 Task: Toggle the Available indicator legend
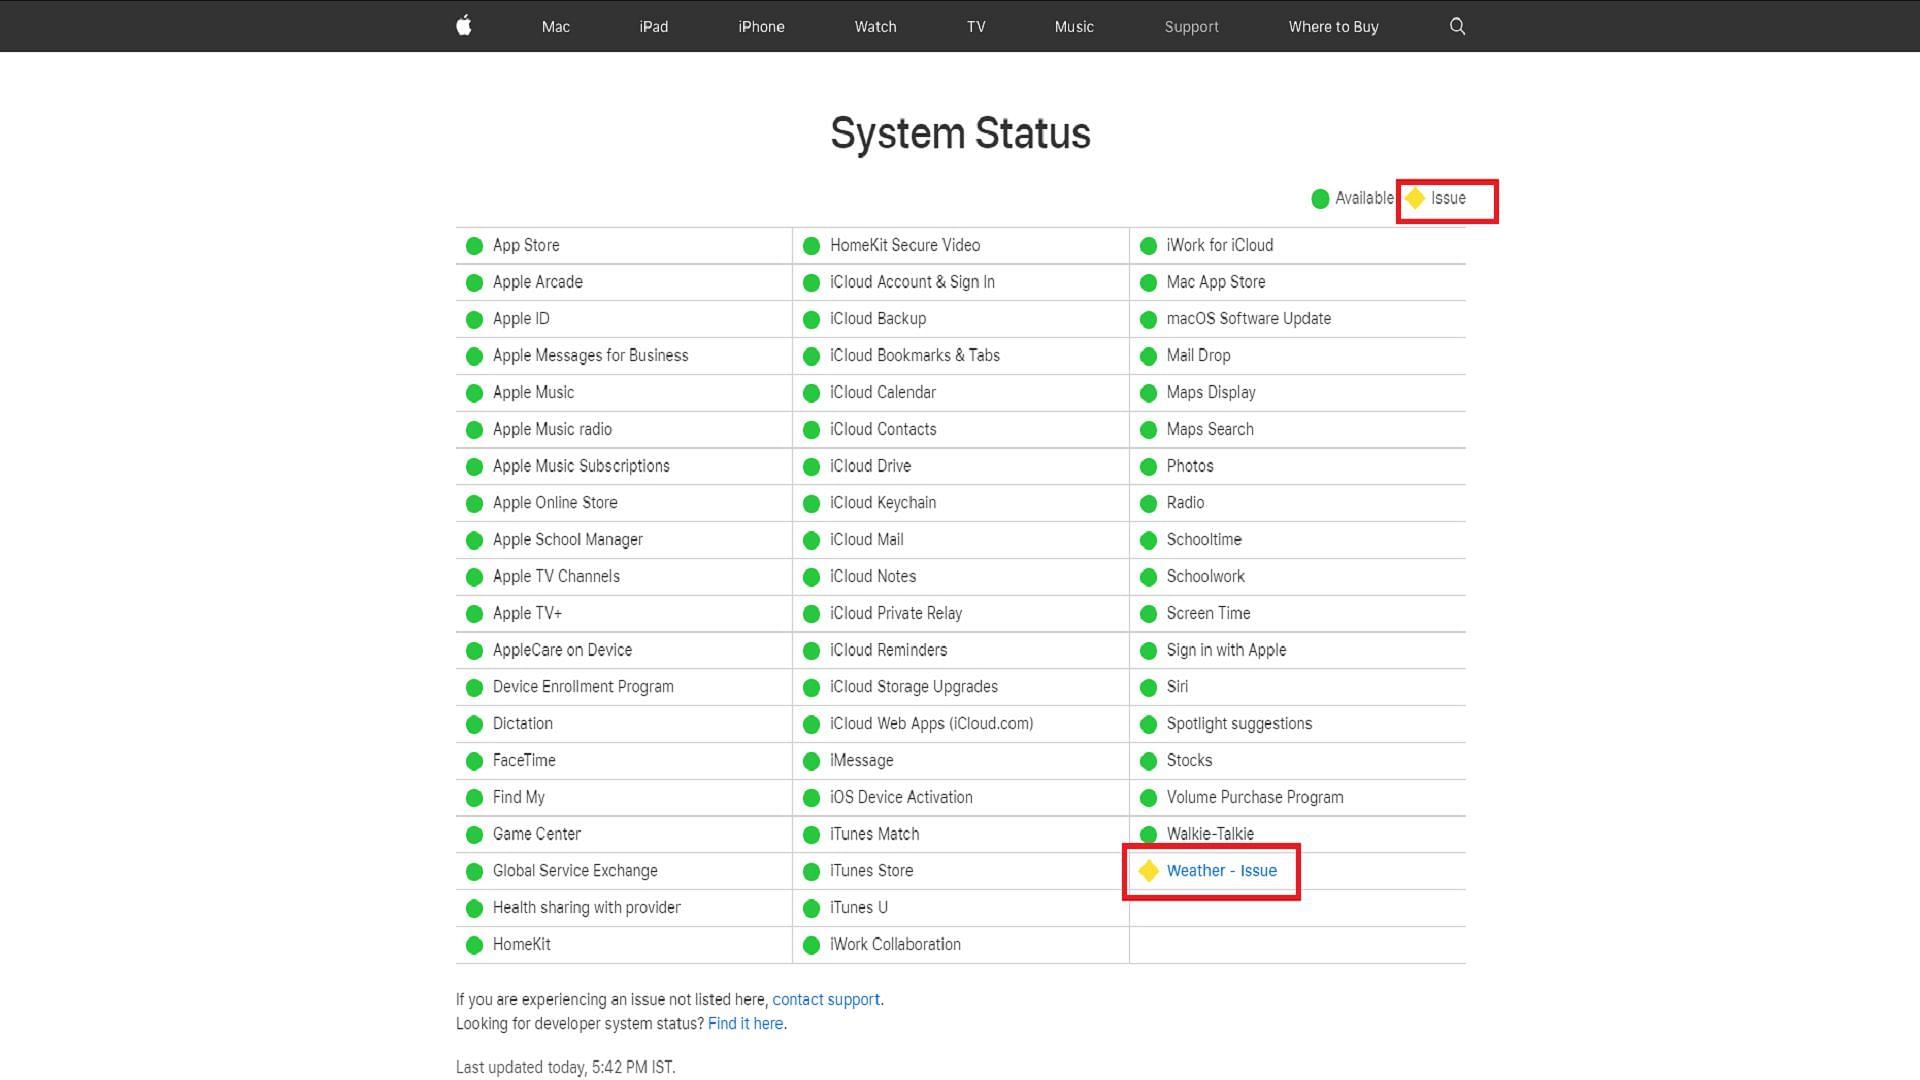[1350, 198]
